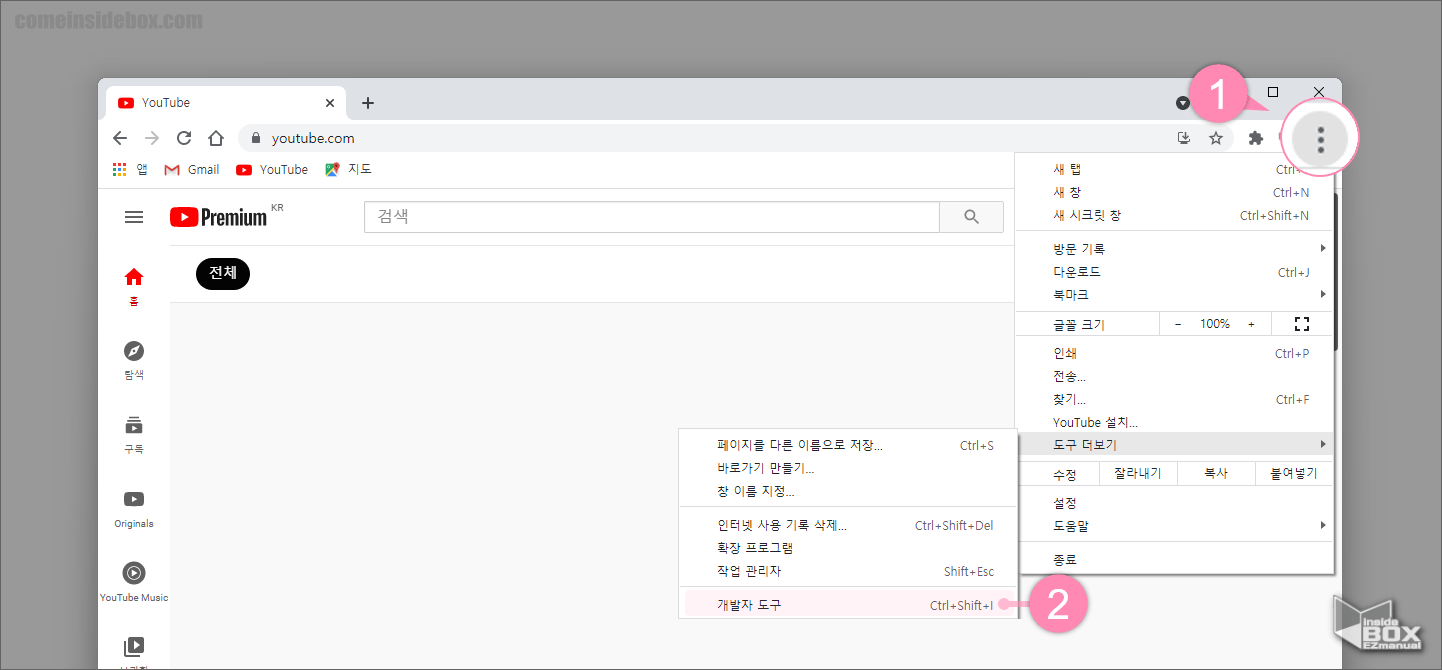Click the YouTube search input field
The image size is (1442, 670).
650,216
